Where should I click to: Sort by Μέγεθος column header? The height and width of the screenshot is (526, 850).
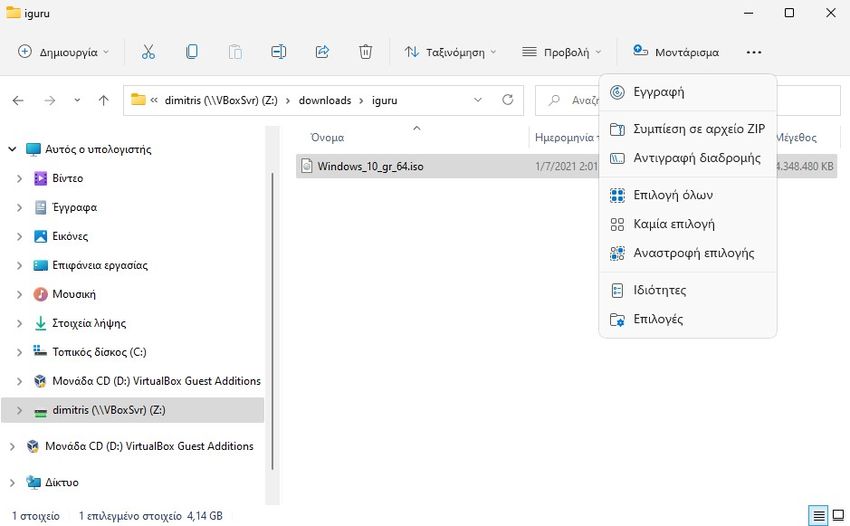796,138
